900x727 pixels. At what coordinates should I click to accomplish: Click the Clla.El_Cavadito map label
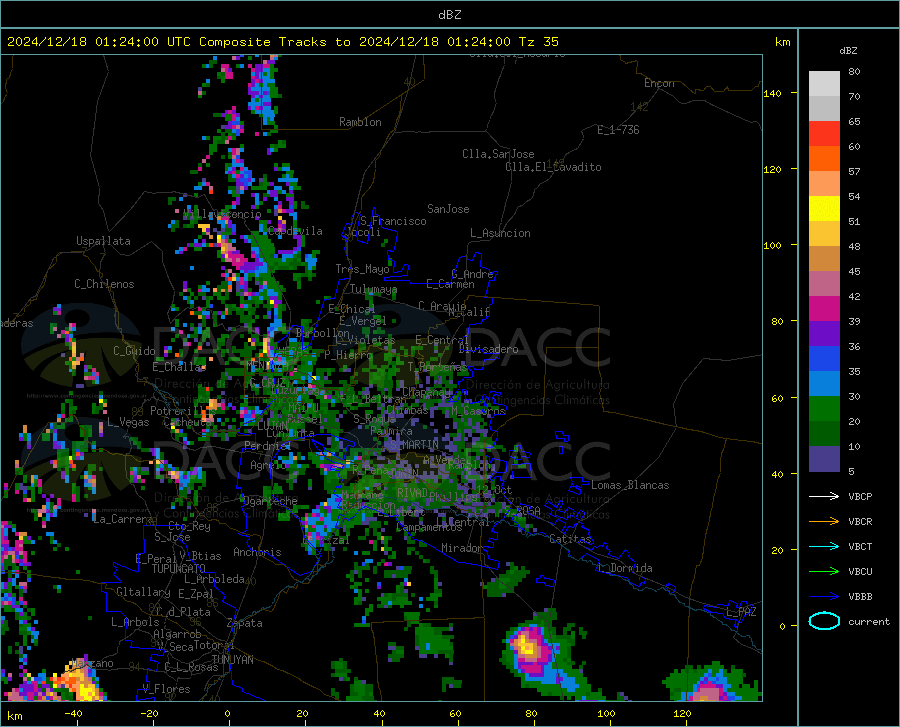pos(553,167)
